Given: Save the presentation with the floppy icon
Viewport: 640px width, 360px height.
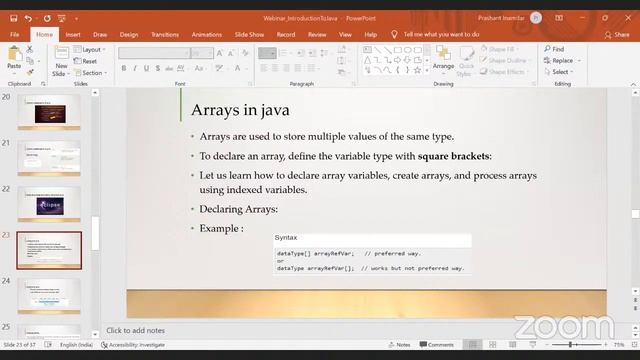Looking at the screenshot, I should 13,18.
